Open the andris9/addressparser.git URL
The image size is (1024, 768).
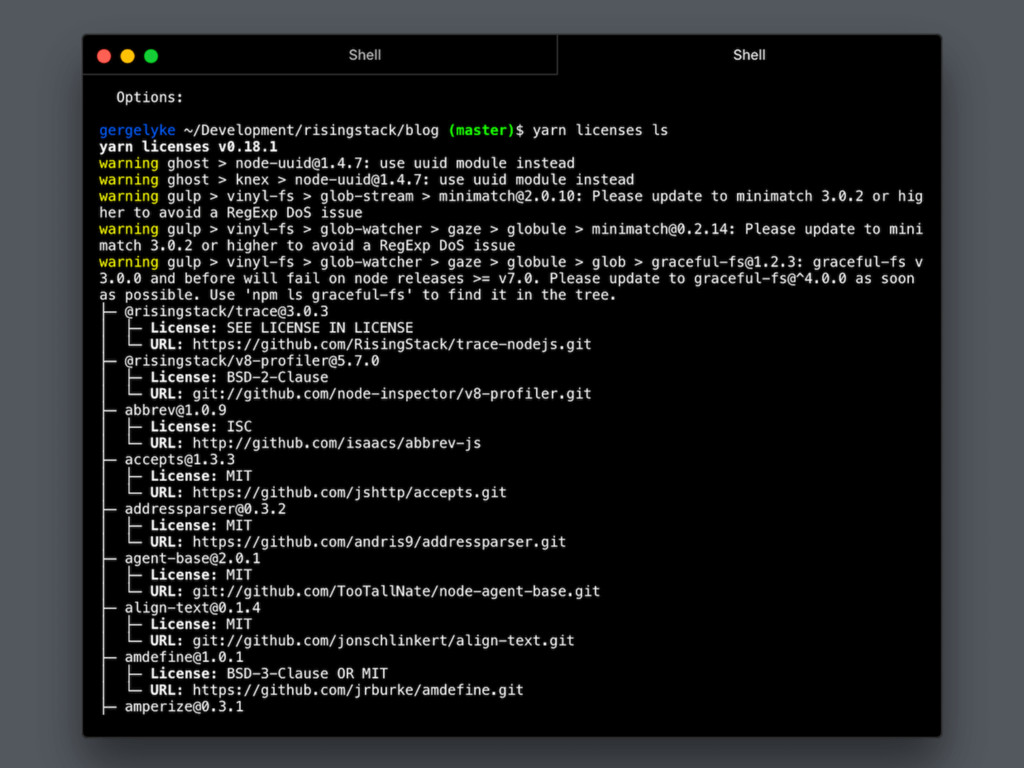[379, 541]
